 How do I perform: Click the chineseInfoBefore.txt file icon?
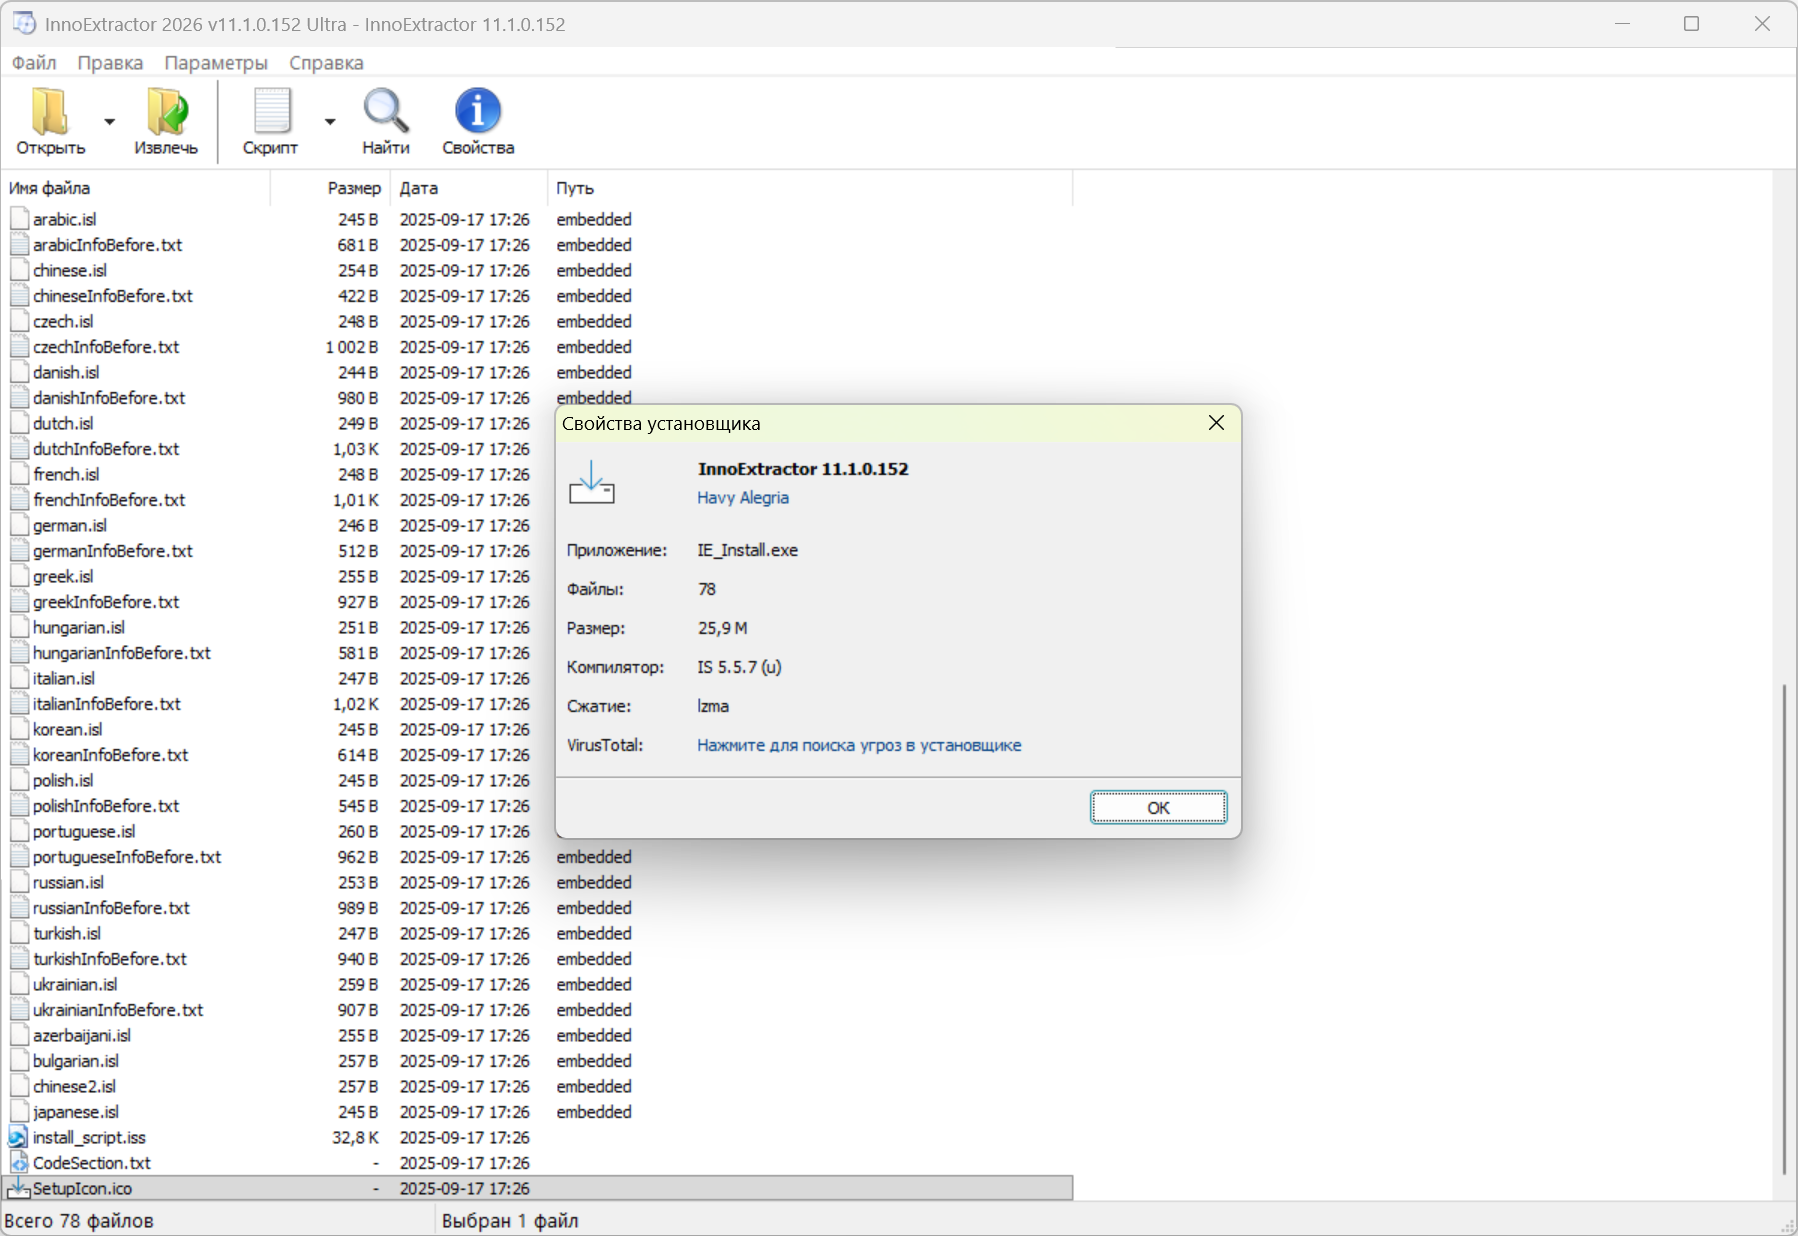click(x=19, y=295)
